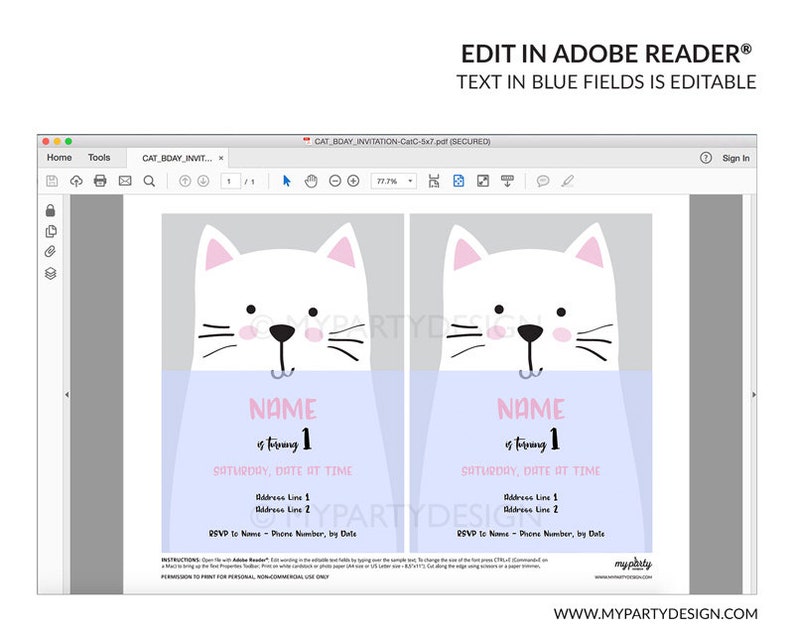Image resolution: width=794 pixels, height=632 pixels.
Task: Click the fit one full page icon
Action: pyautogui.click(x=458, y=181)
